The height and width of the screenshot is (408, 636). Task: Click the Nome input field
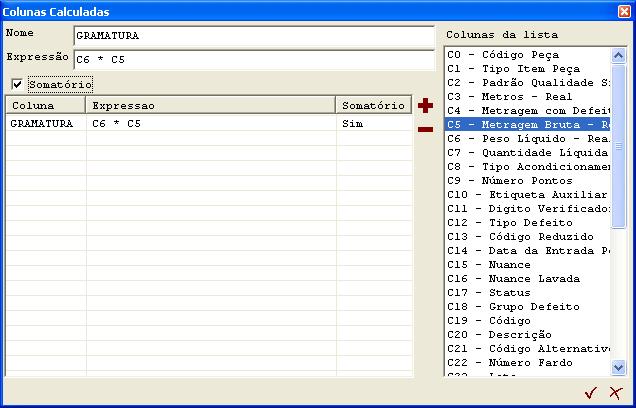(254, 36)
